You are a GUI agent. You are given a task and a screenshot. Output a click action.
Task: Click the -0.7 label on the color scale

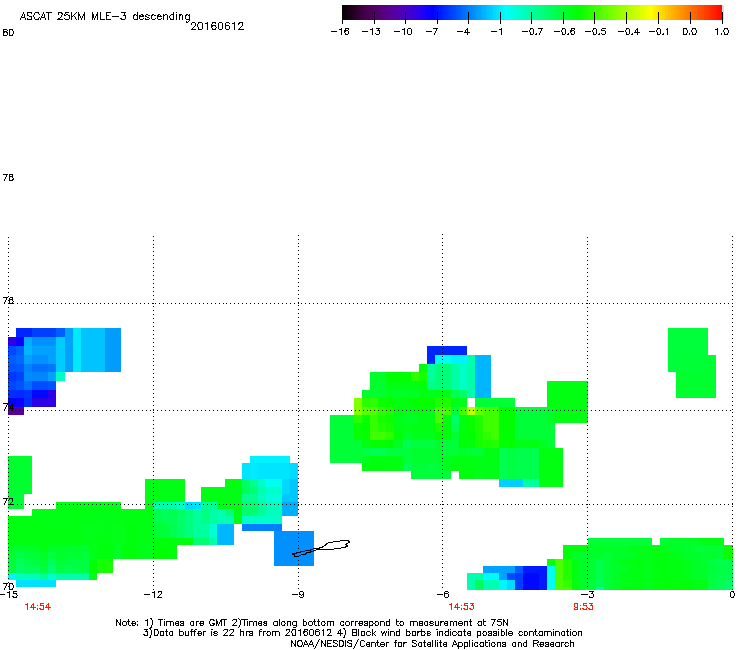[532, 32]
